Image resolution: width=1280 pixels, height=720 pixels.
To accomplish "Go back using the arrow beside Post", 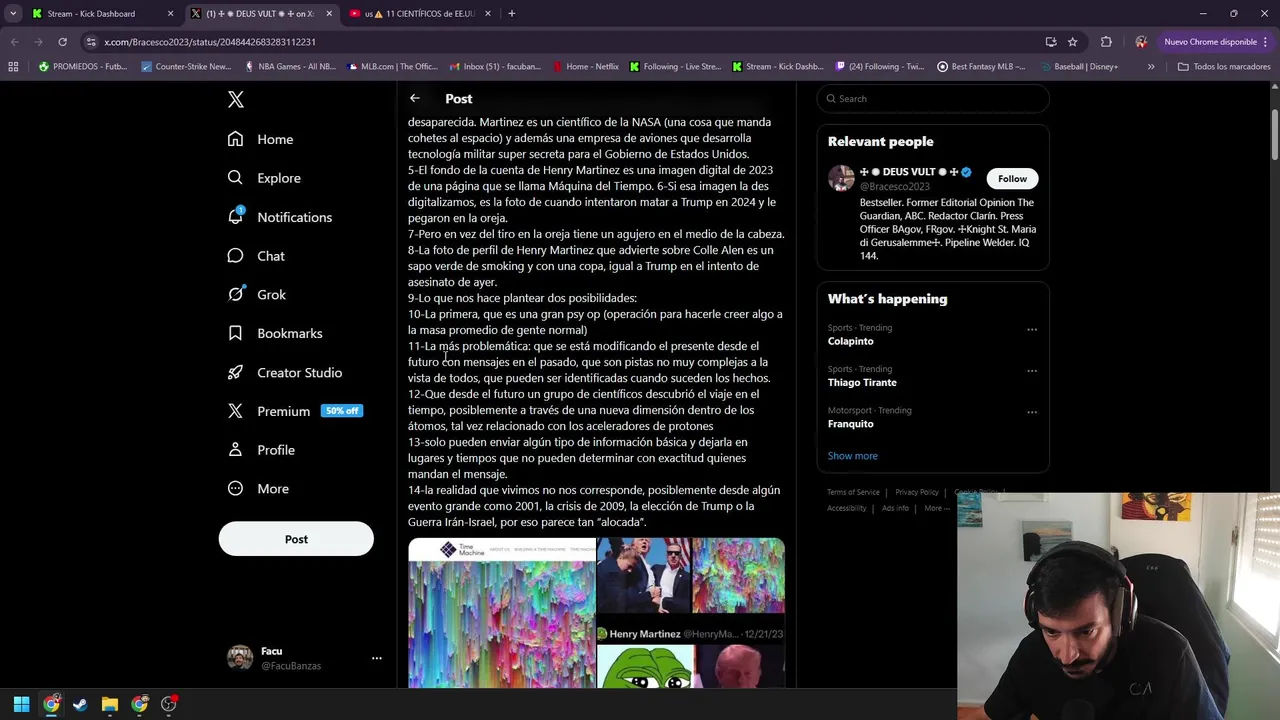I will tap(415, 98).
